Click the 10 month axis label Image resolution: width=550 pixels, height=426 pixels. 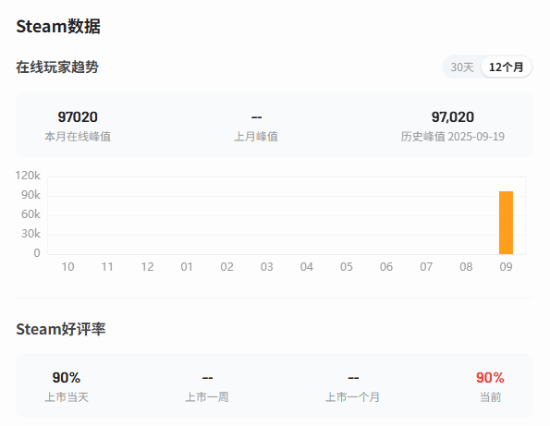[68, 267]
